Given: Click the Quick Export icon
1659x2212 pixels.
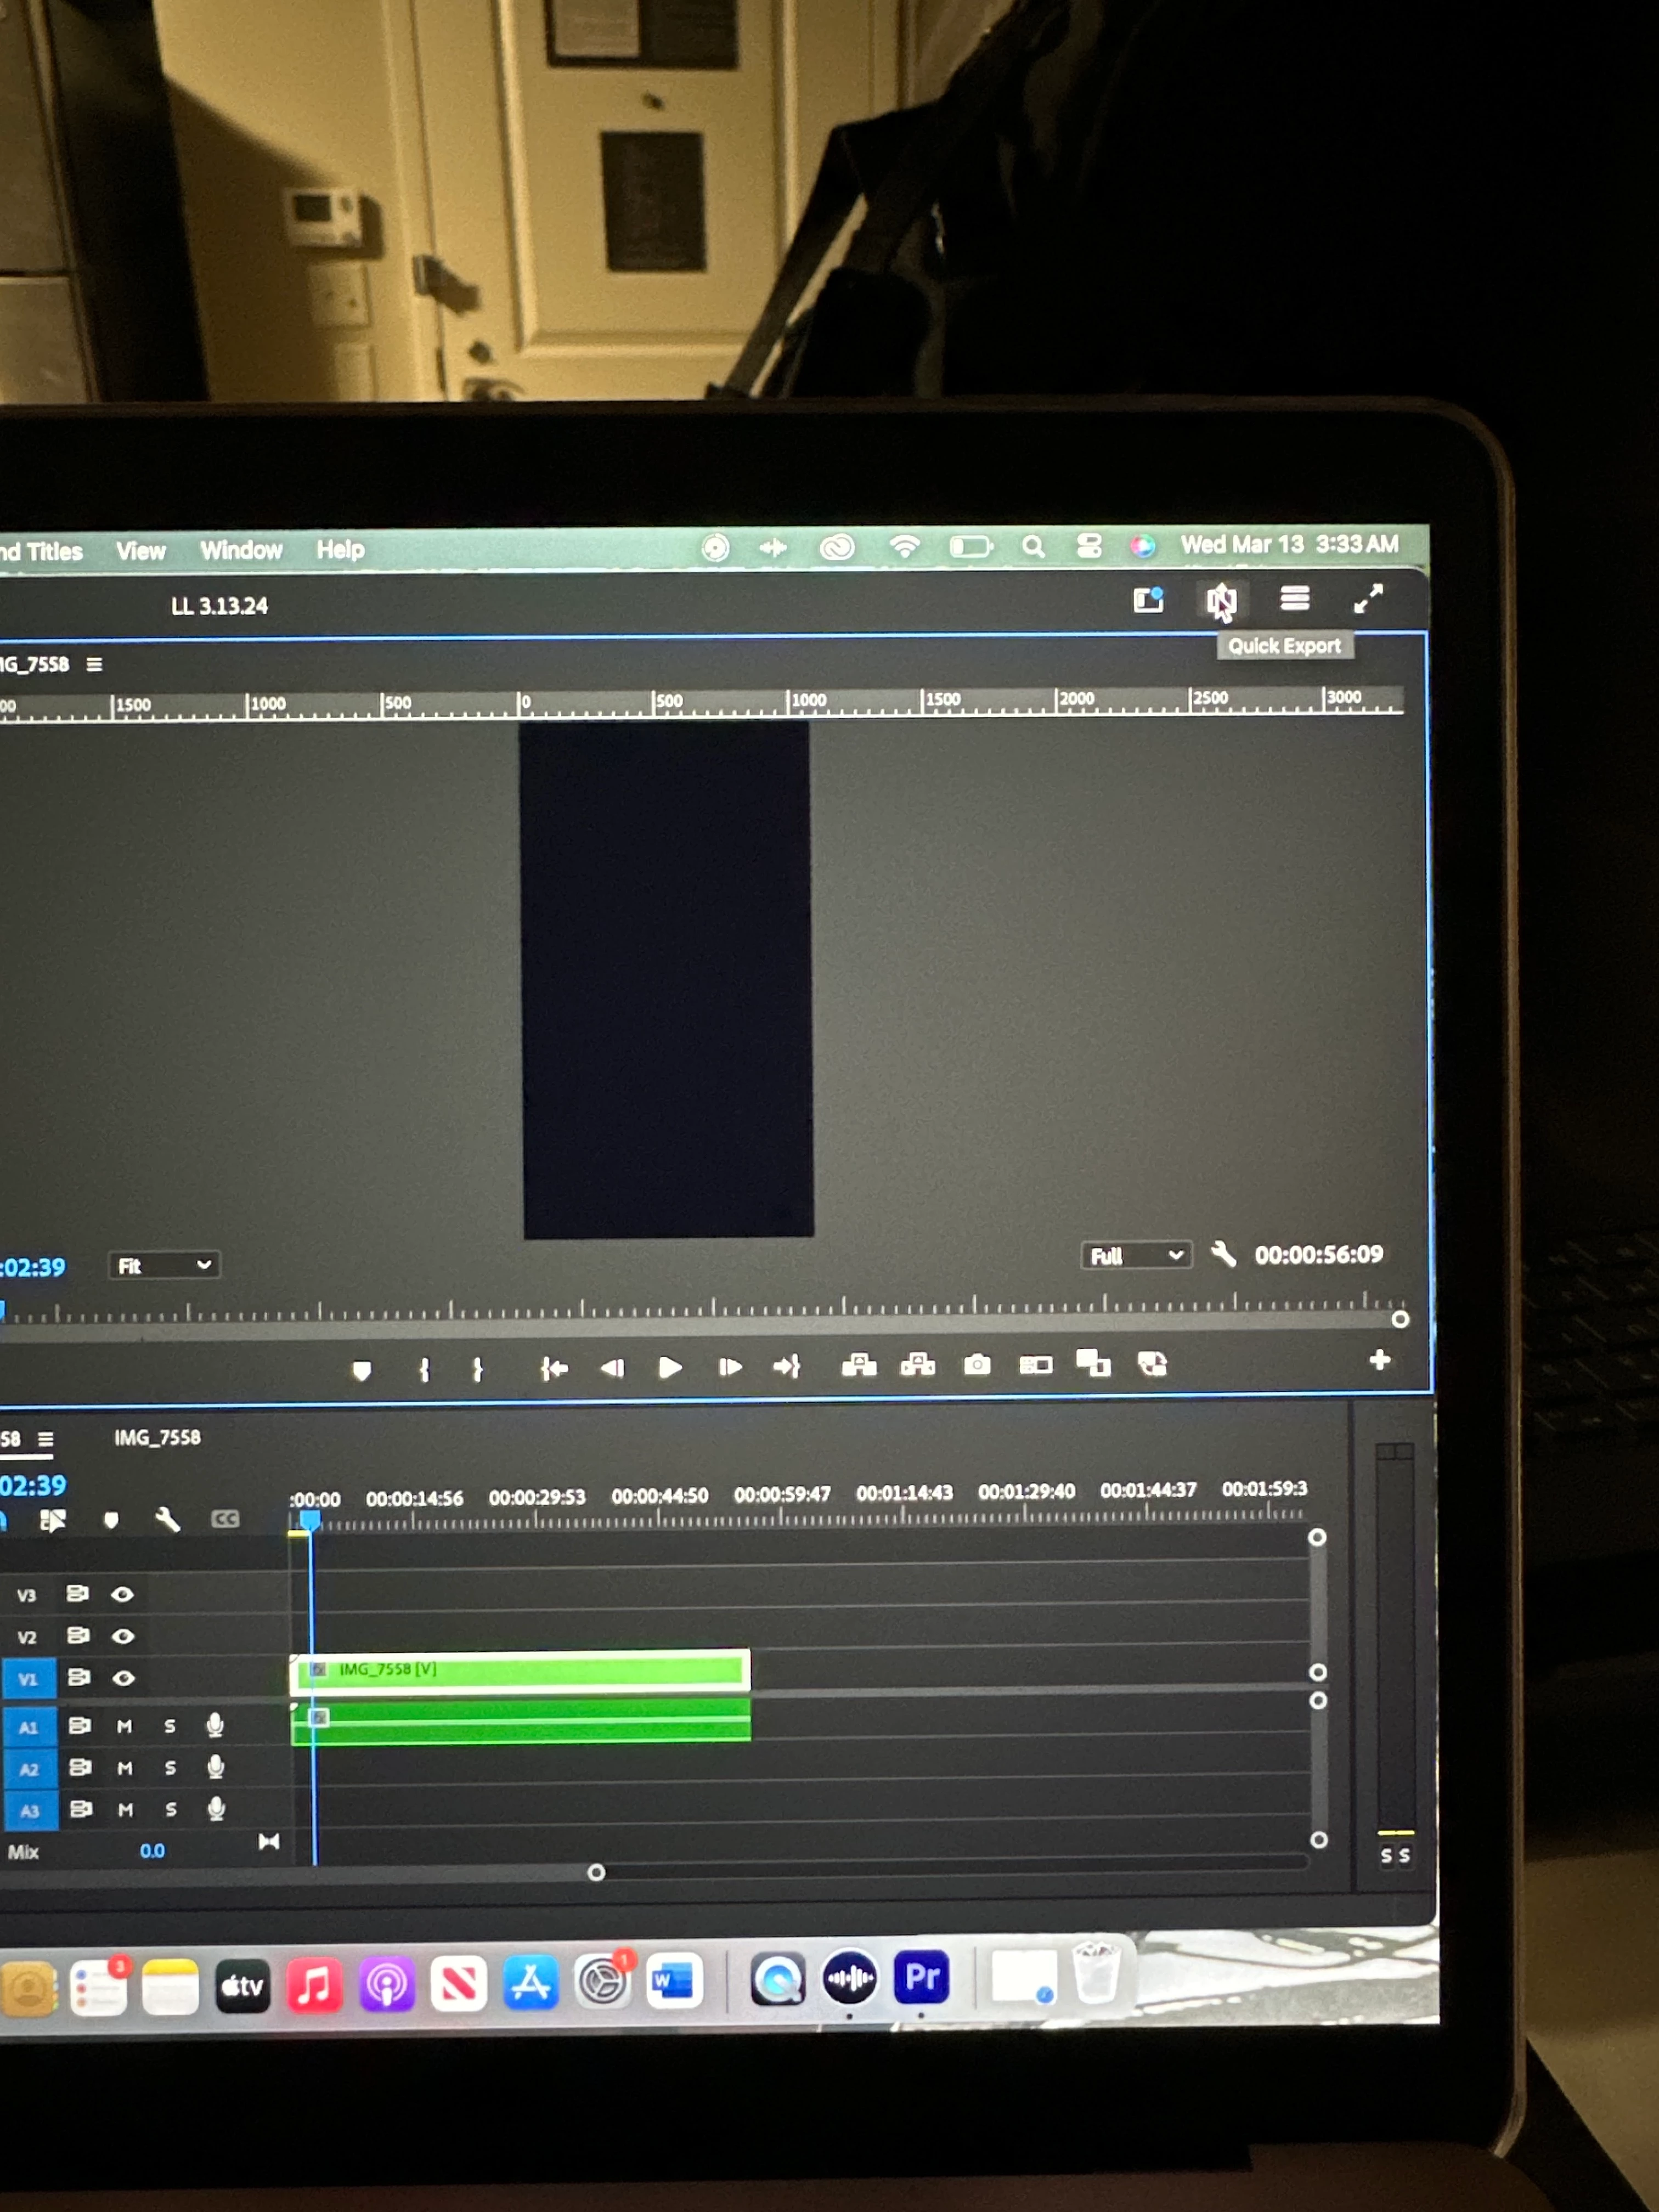Looking at the screenshot, I should (1220, 600).
